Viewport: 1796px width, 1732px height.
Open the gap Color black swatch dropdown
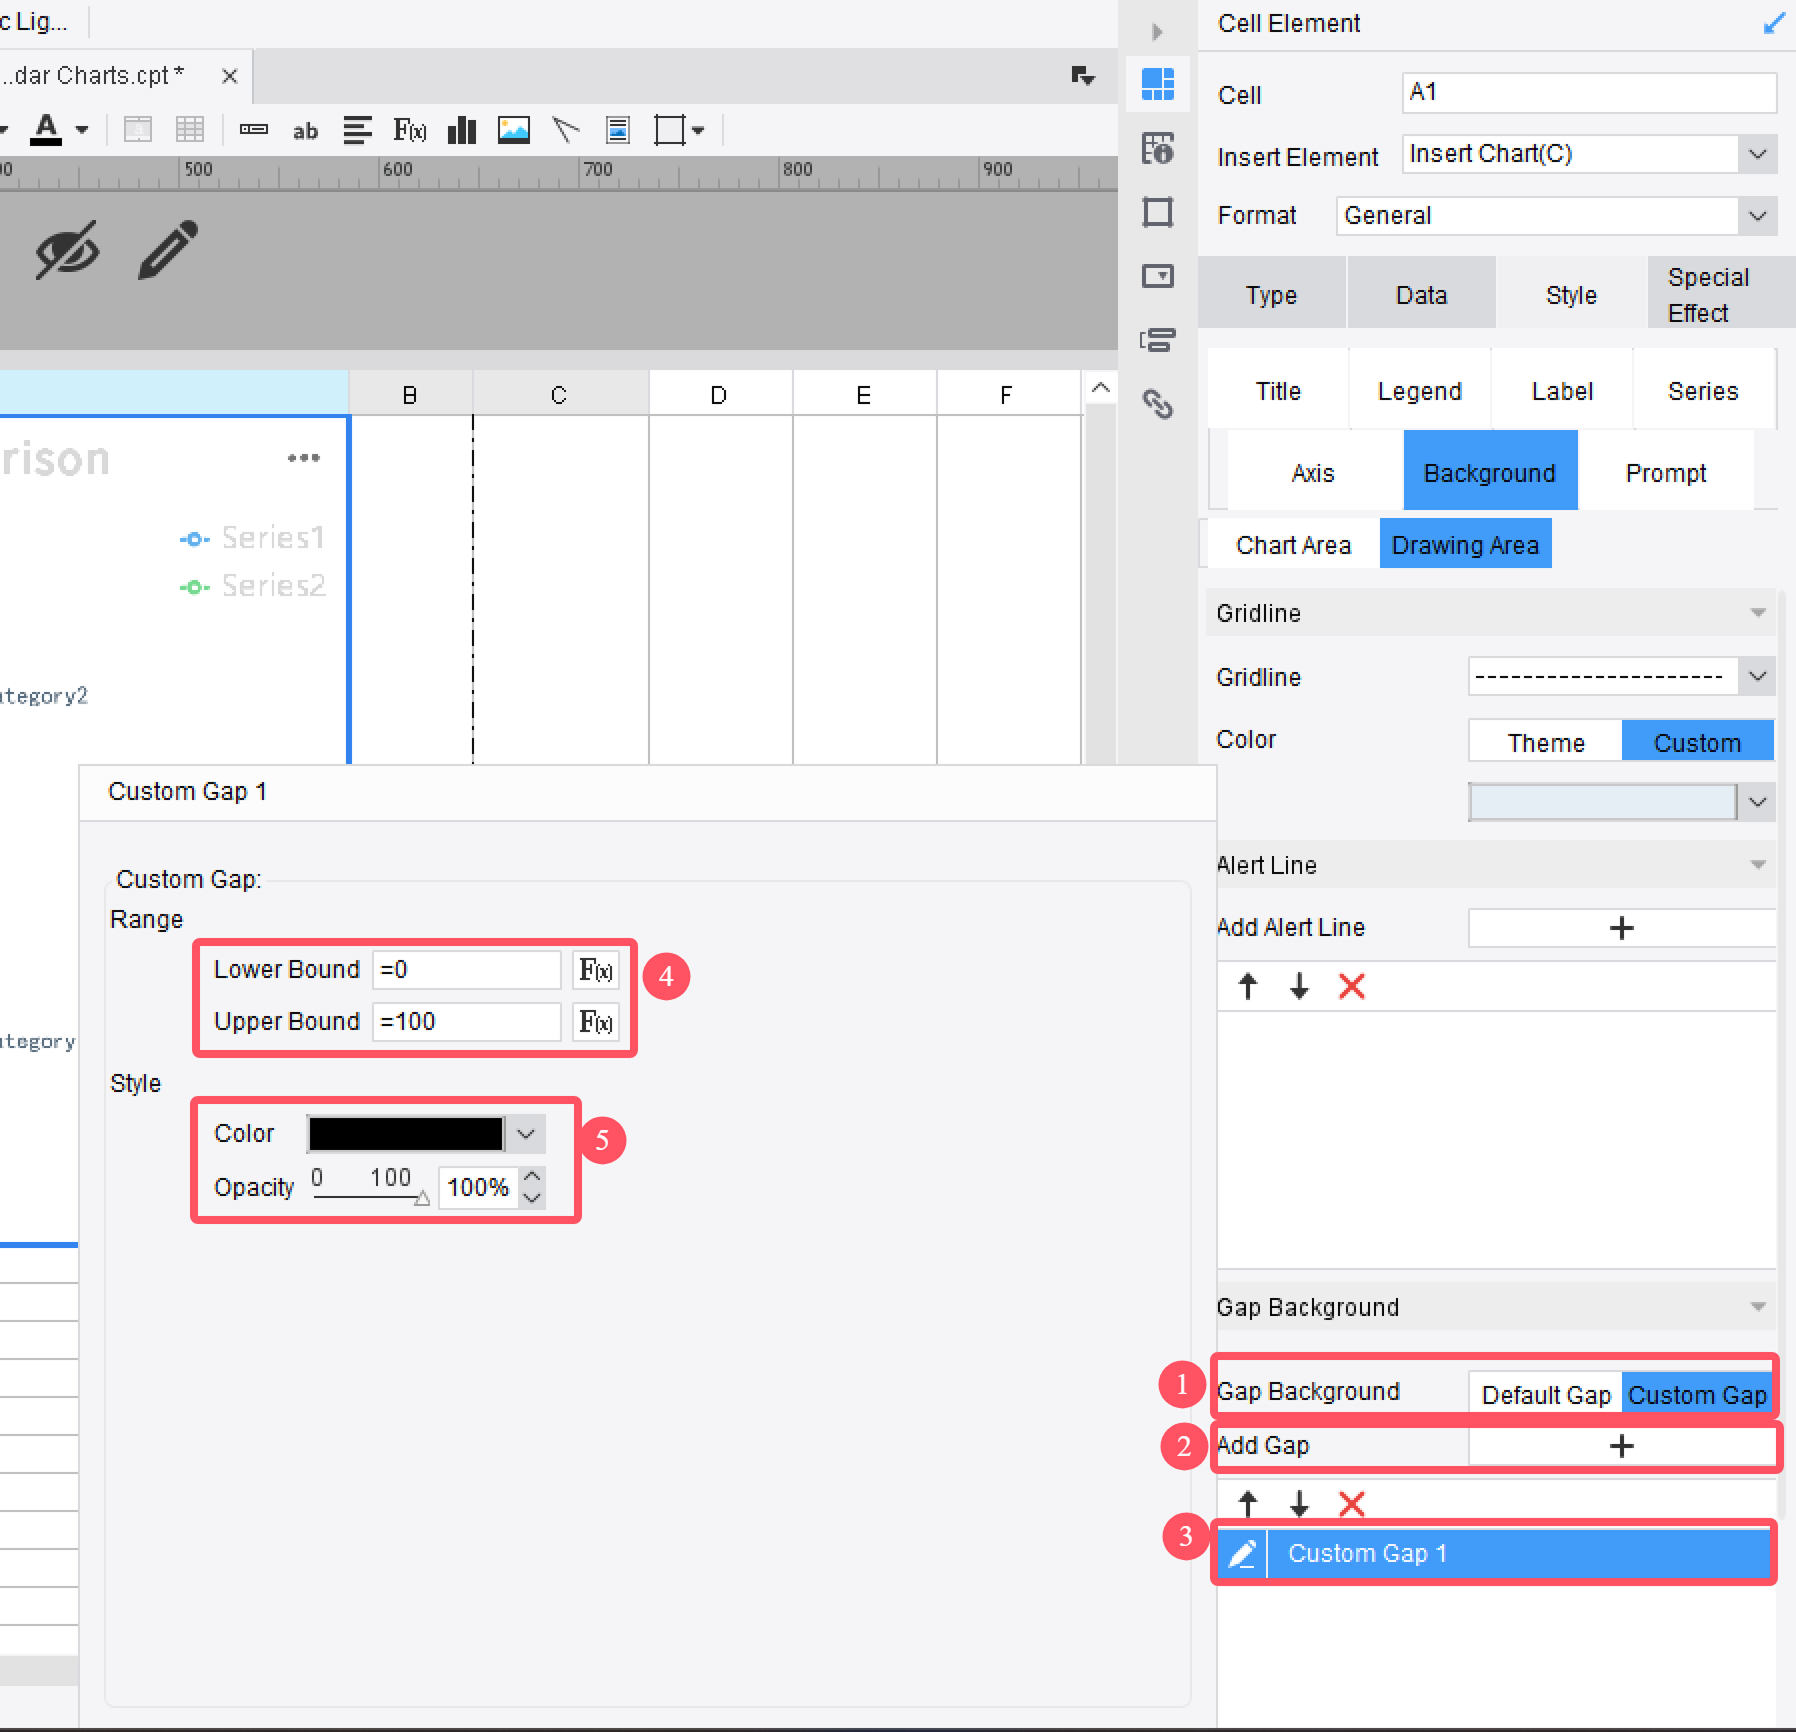[x=526, y=1134]
